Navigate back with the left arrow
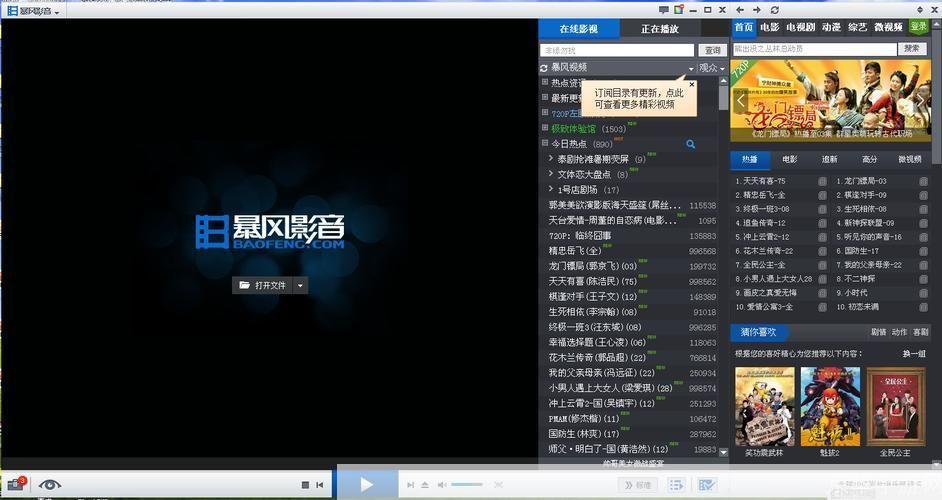 pos(740,10)
